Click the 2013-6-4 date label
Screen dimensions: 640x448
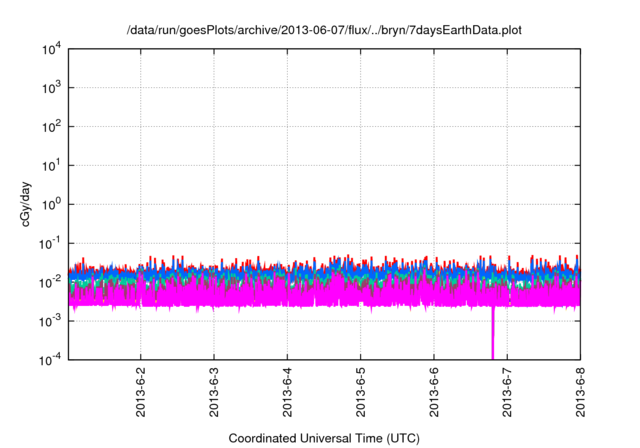tap(287, 392)
